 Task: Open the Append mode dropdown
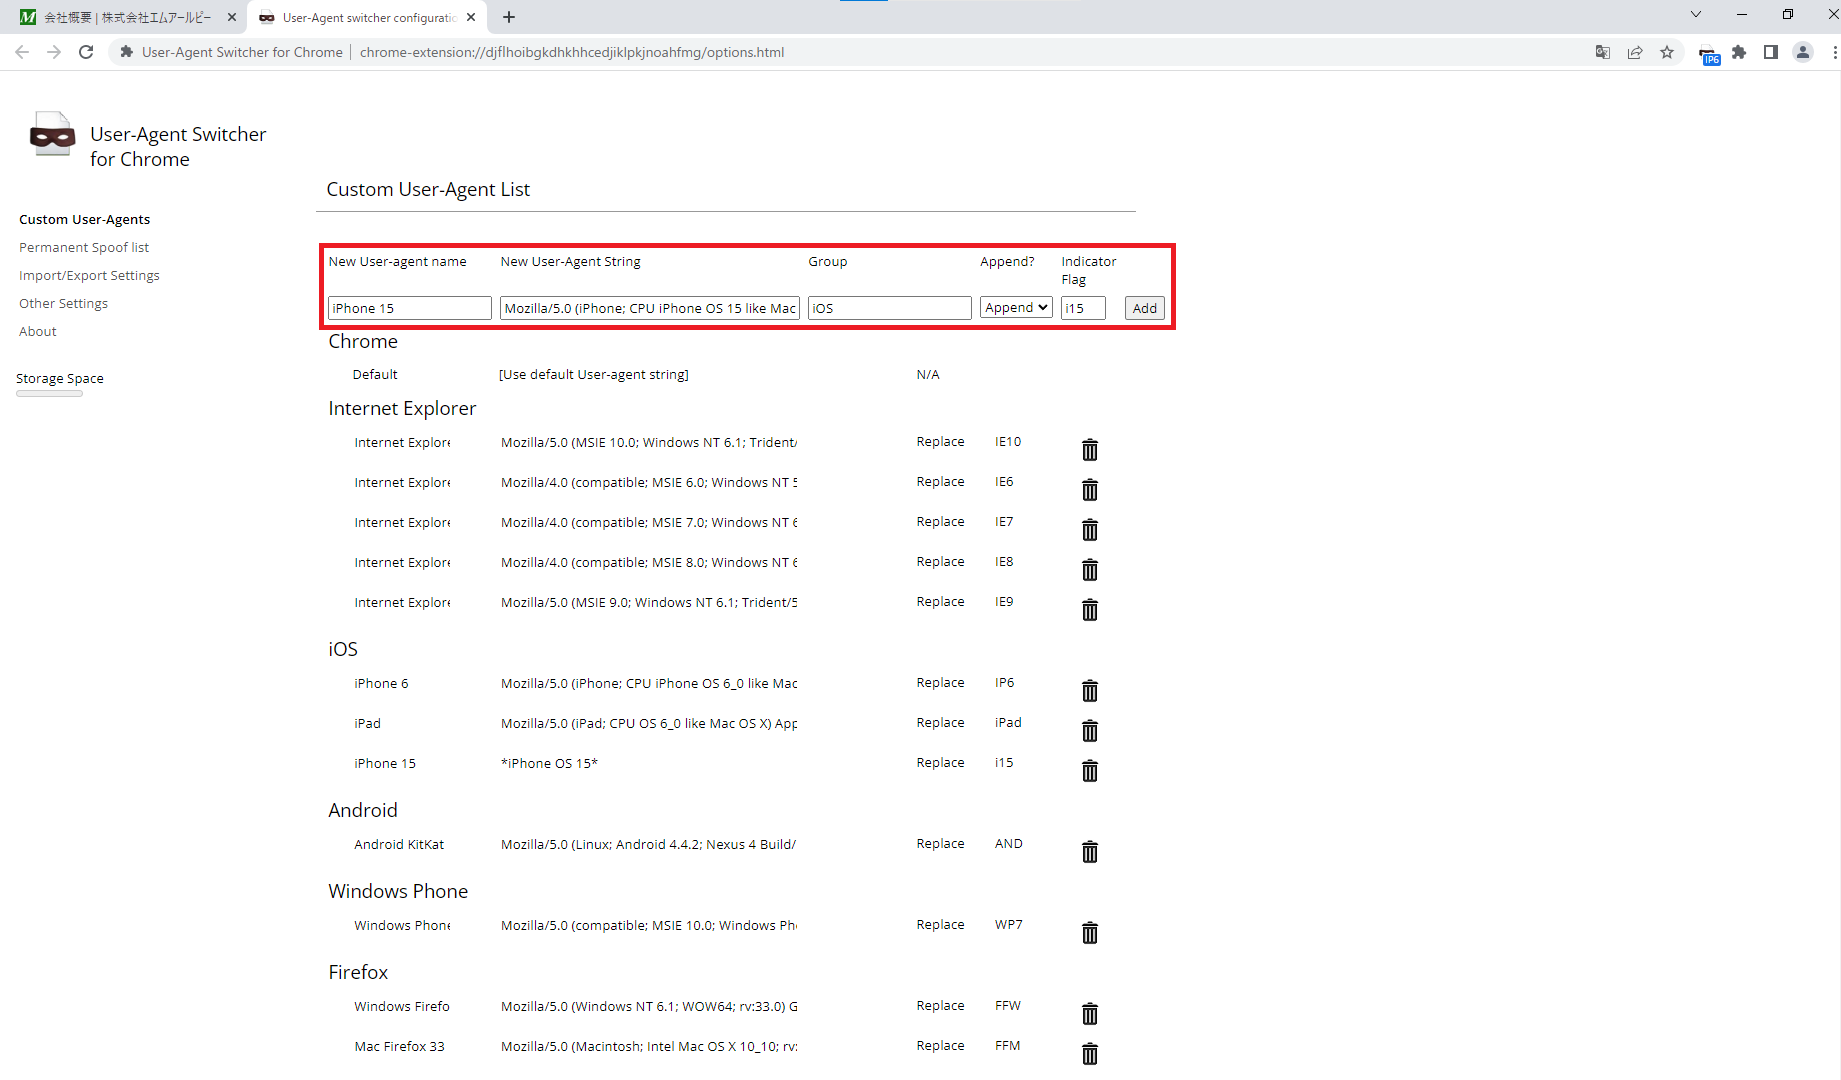pyautogui.click(x=1016, y=308)
